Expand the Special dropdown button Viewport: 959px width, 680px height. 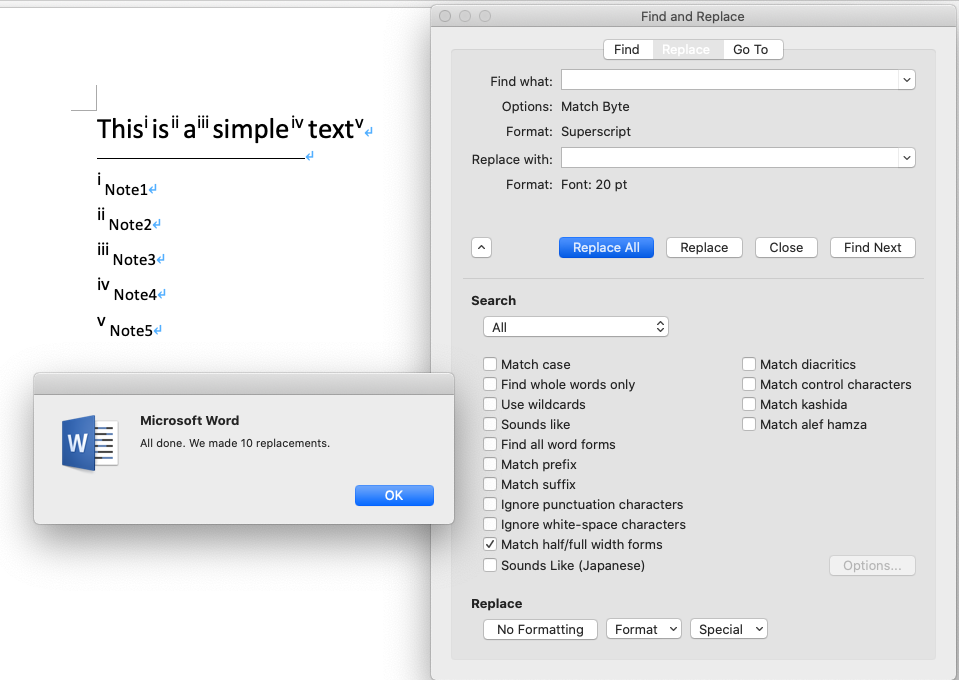728,629
